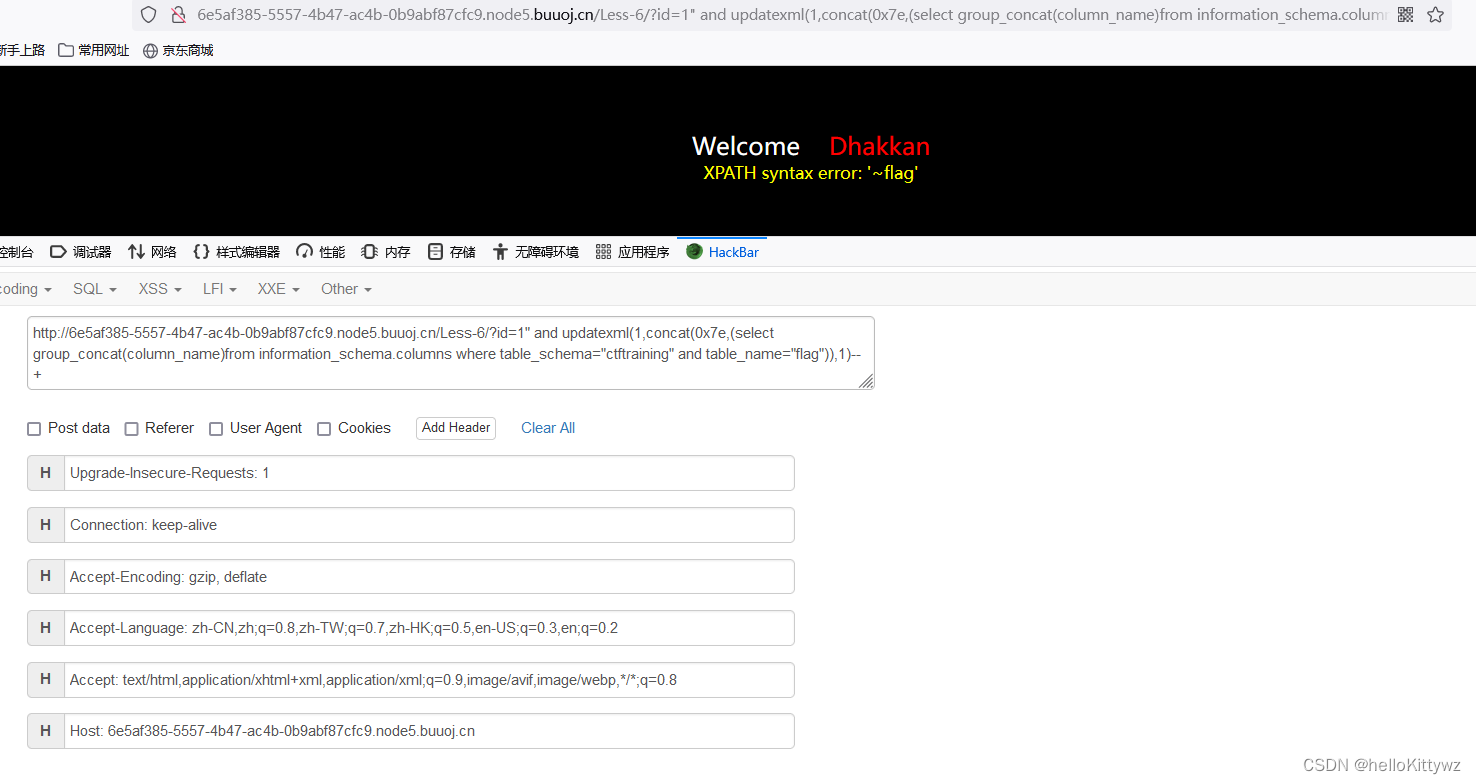Viewport: 1476px width, 784px height.
Task: Click the Accept text/html header field
Action: pyautogui.click(x=429, y=680)
